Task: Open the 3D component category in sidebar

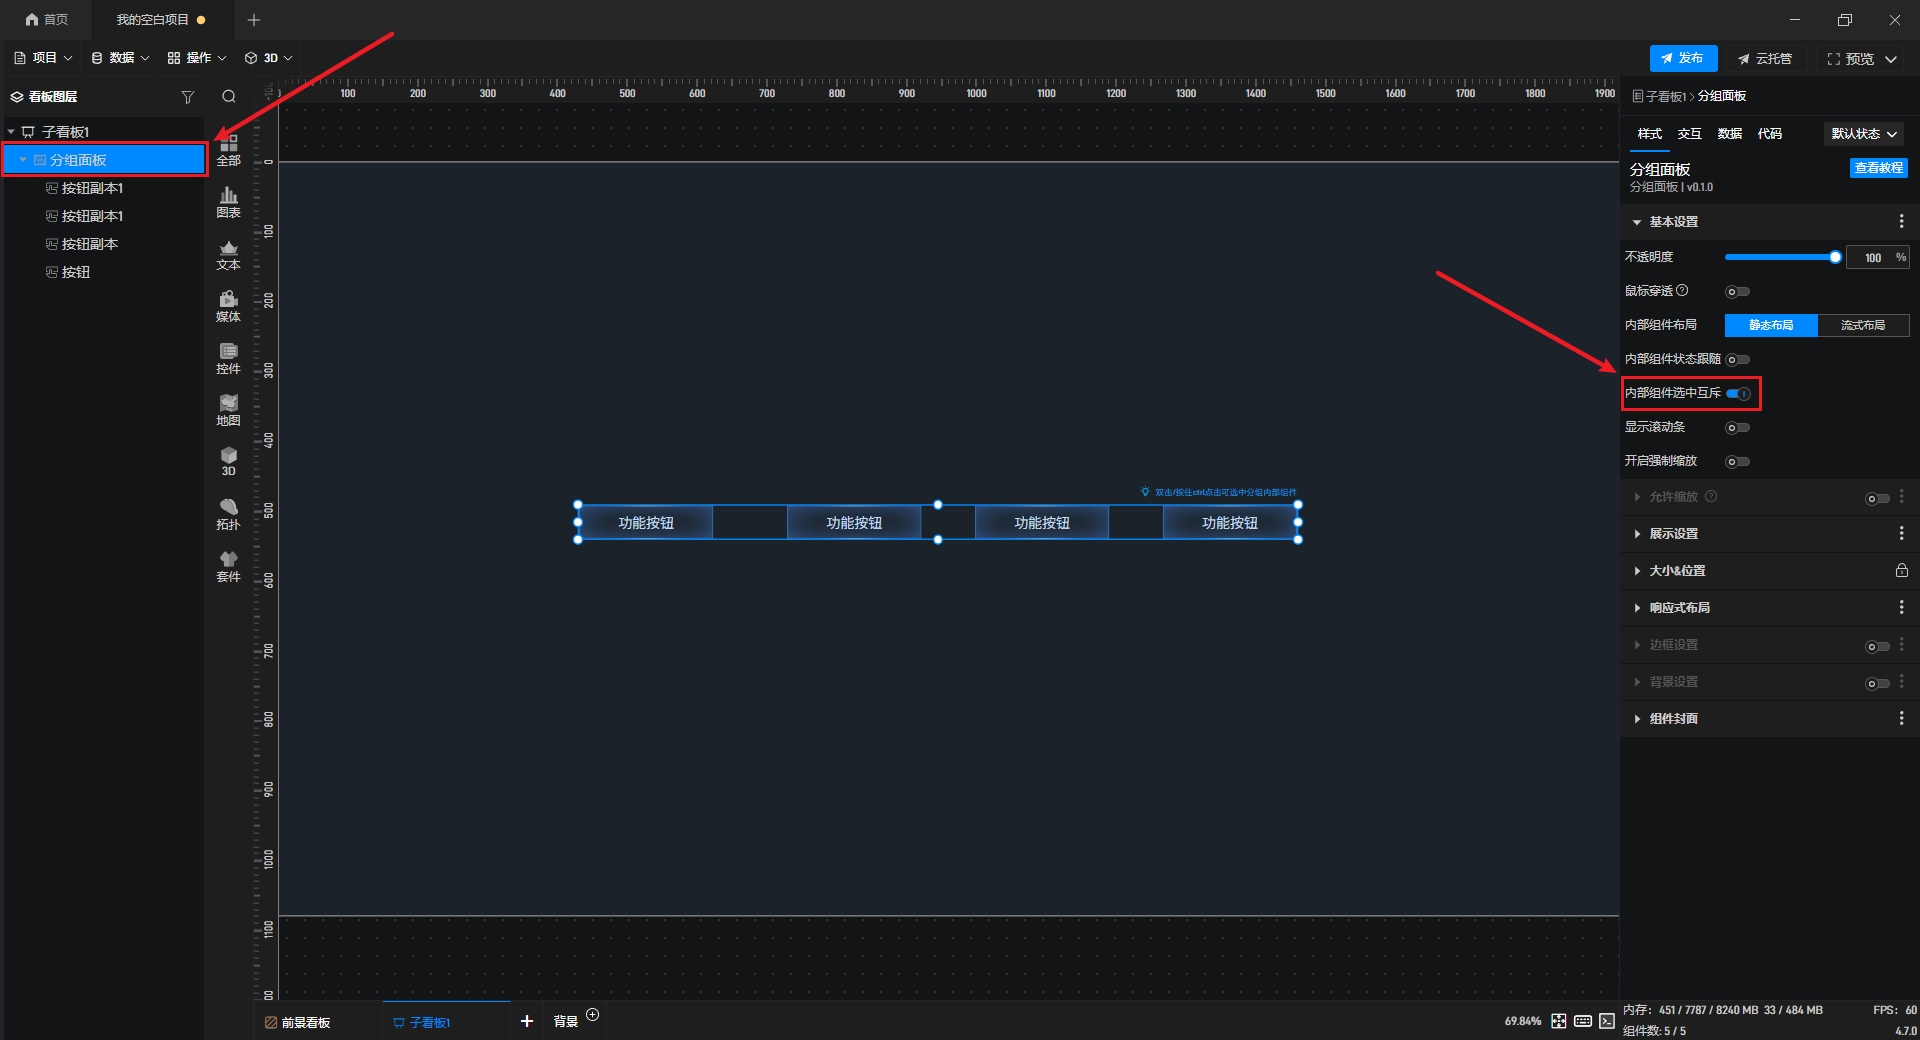Action: coord(228,461)
